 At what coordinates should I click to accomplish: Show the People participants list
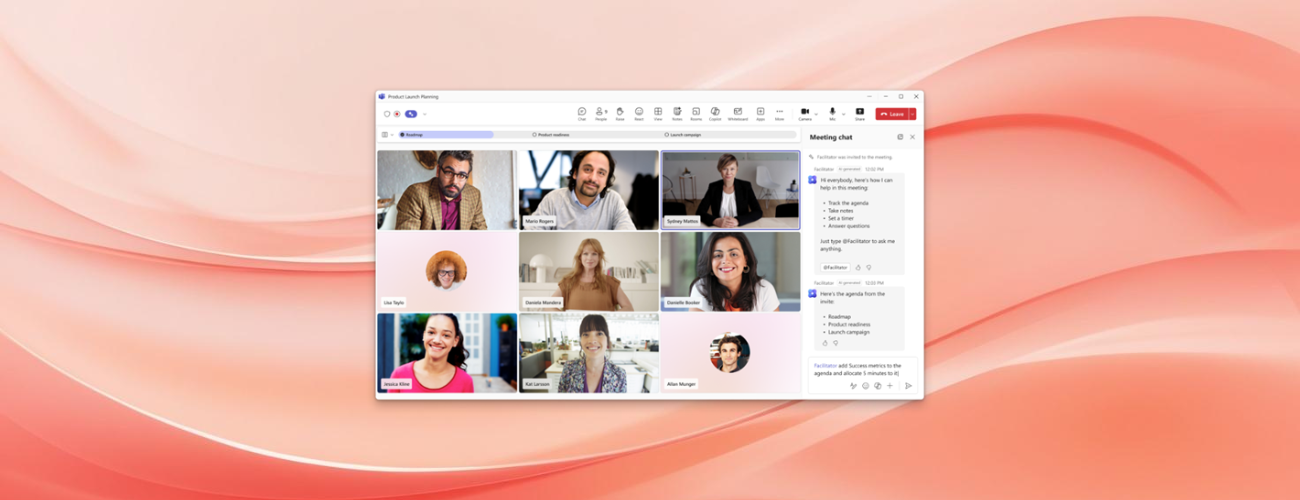pyautogui.click(x=601, y=113)
